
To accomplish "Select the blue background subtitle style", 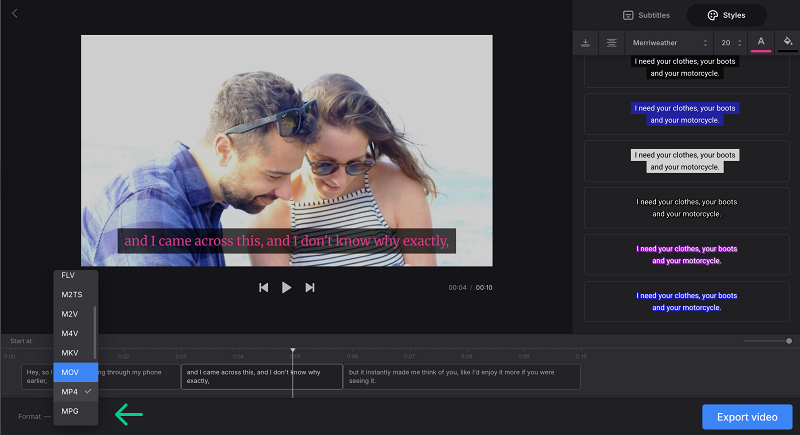I will click(686, 114).
